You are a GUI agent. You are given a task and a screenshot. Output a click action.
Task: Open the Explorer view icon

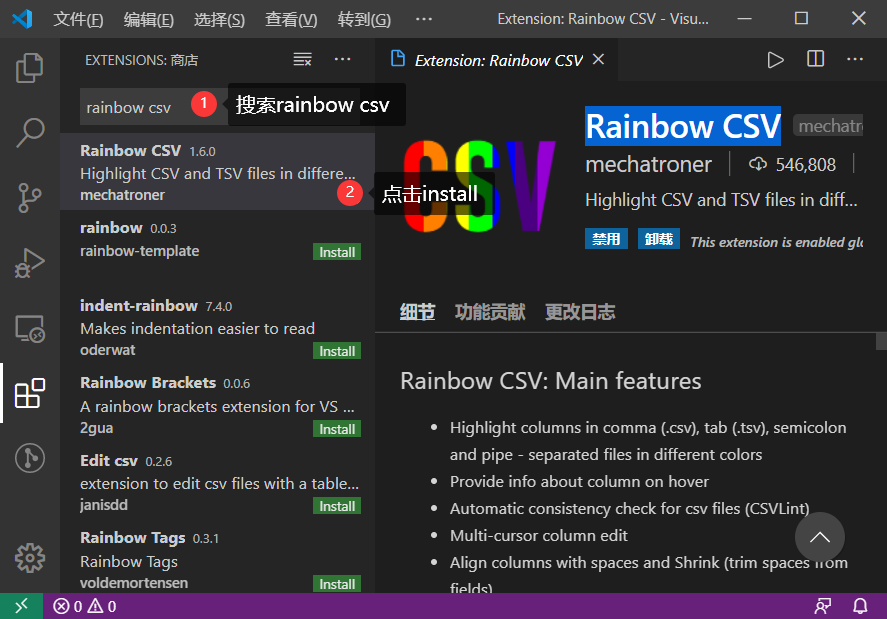click(30, 67)
